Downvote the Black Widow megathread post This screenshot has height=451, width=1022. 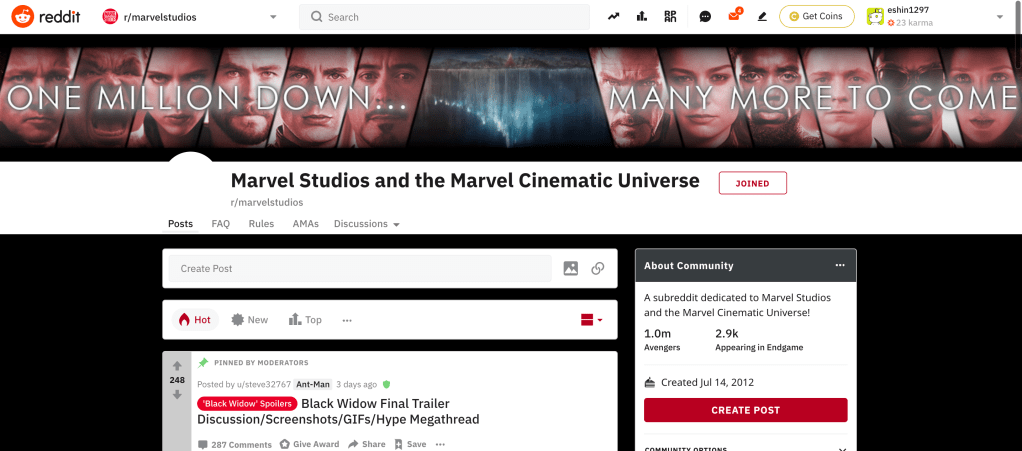[177, 395]
